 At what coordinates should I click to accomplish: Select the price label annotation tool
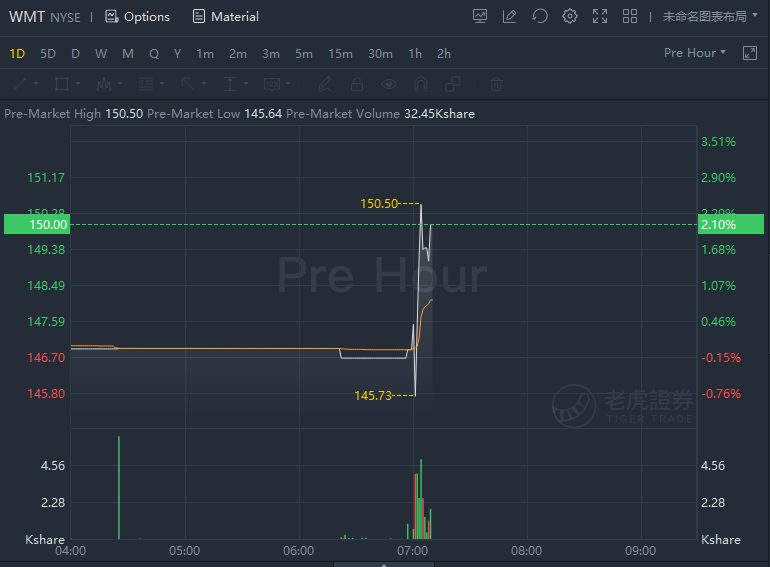272,84
